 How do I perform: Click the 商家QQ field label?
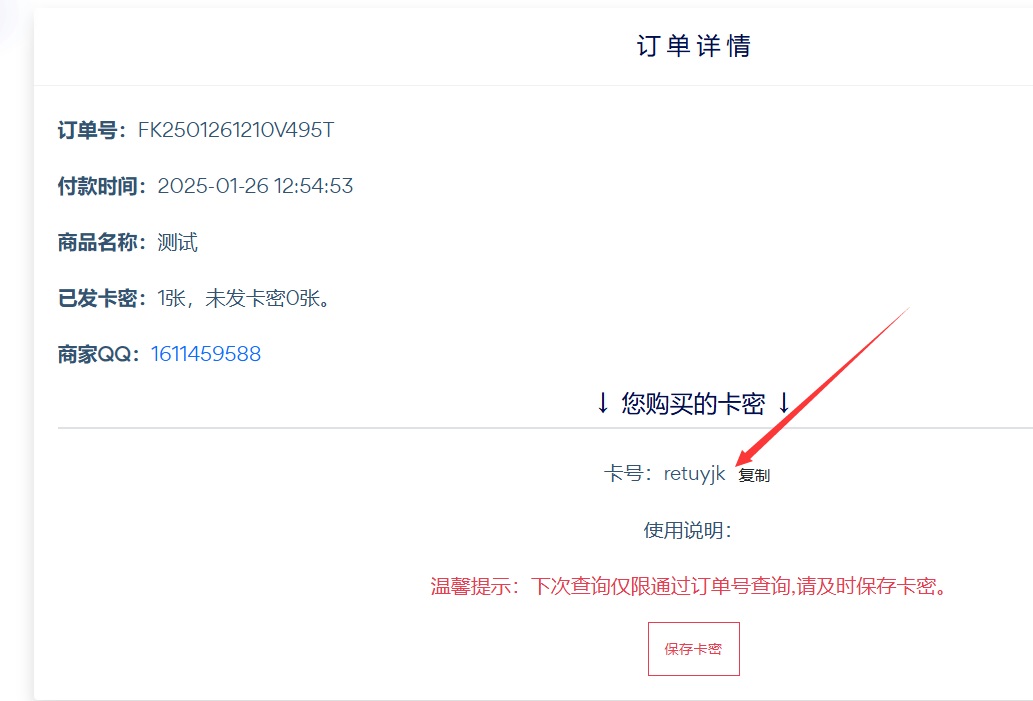[x=98, y=354]
